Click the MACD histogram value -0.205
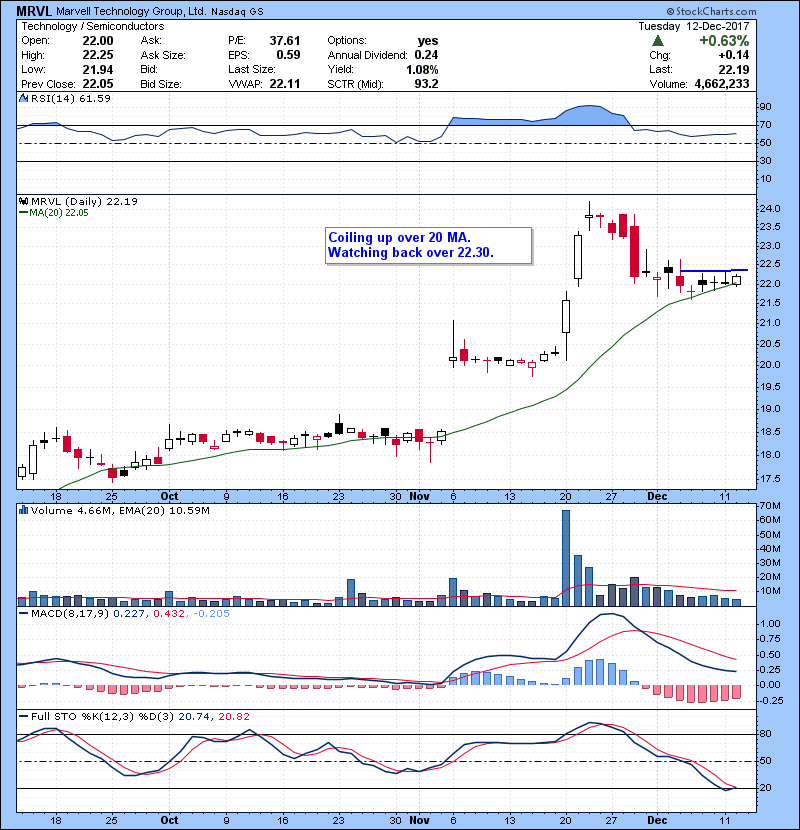Viewport: 800px width, 830px height. (211, 614)
